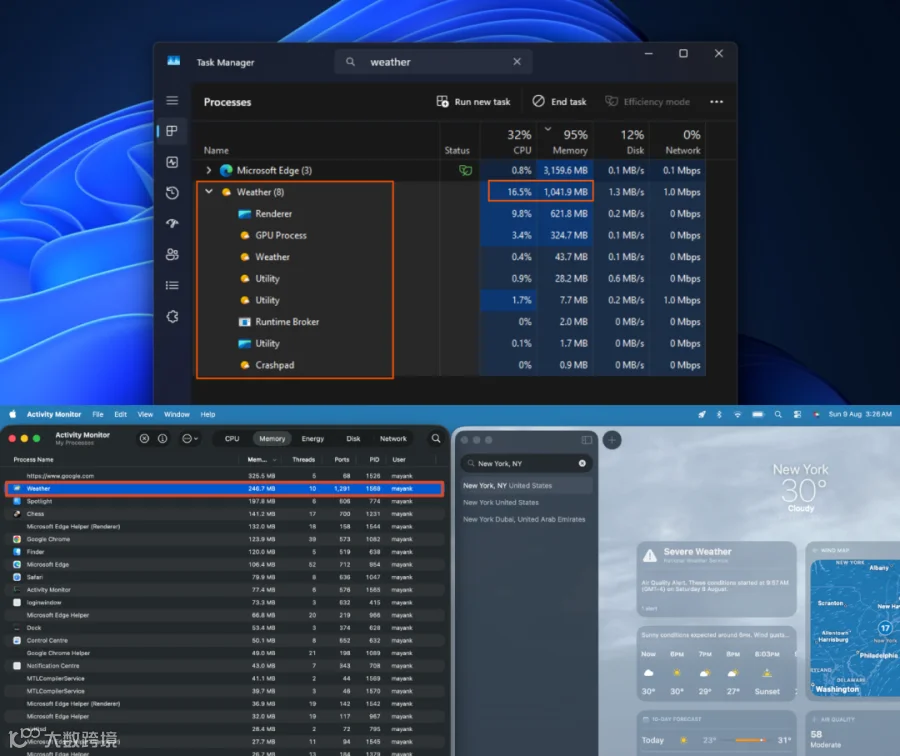The image size is (900, 756).
Task: Expand the Microsoft Edge (3) process group
Action: click(208, 170)
